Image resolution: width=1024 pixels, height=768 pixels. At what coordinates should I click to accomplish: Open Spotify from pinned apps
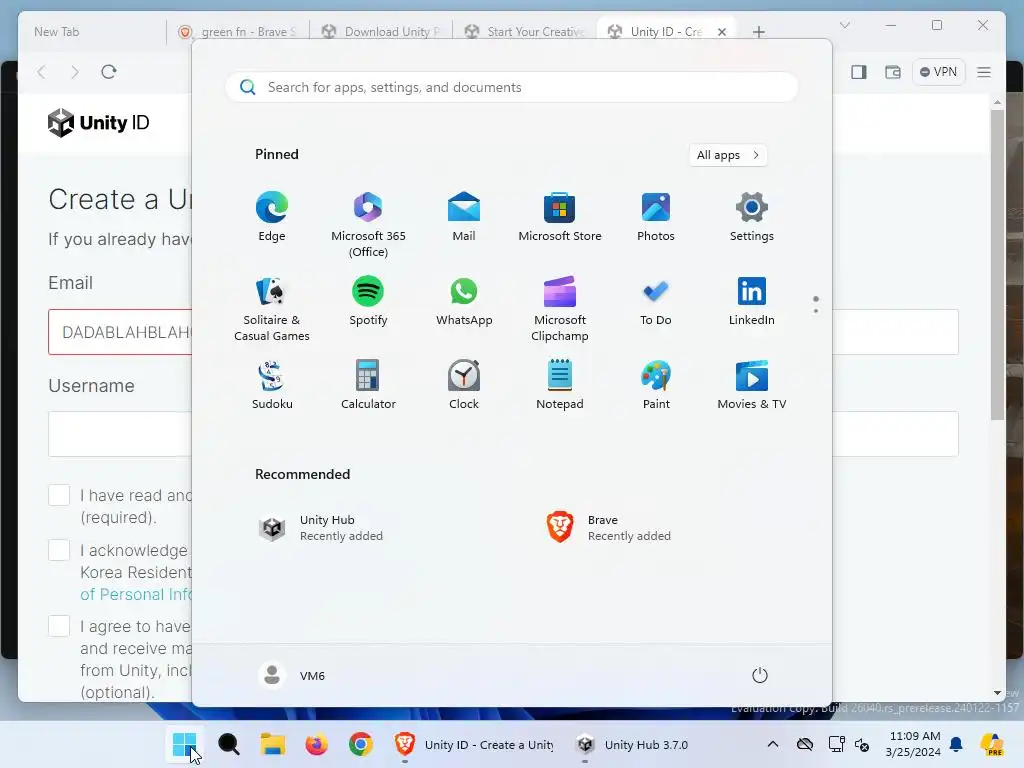(368, 301)
